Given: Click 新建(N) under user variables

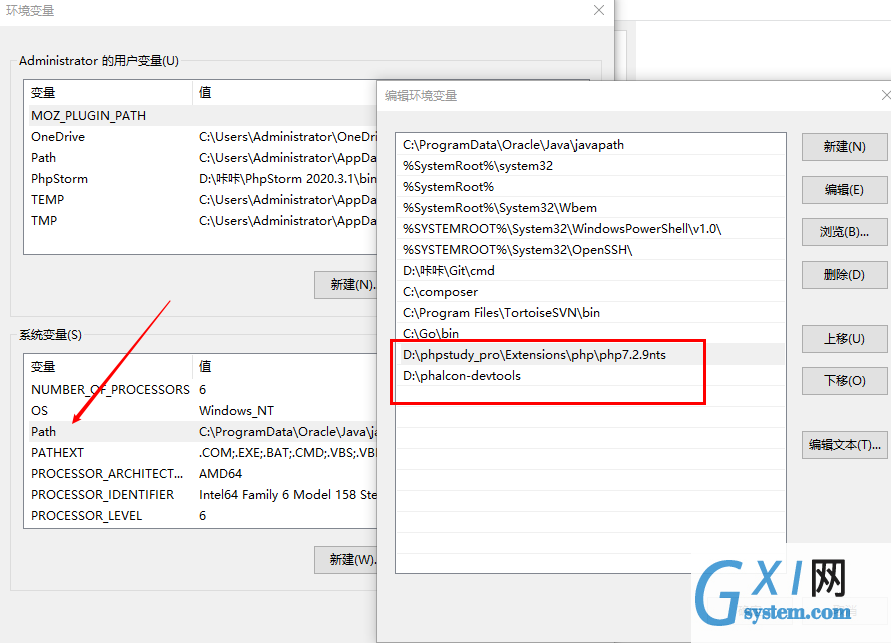Looking at the screenshot, I should pyautogui.click(x=345, y=285).
